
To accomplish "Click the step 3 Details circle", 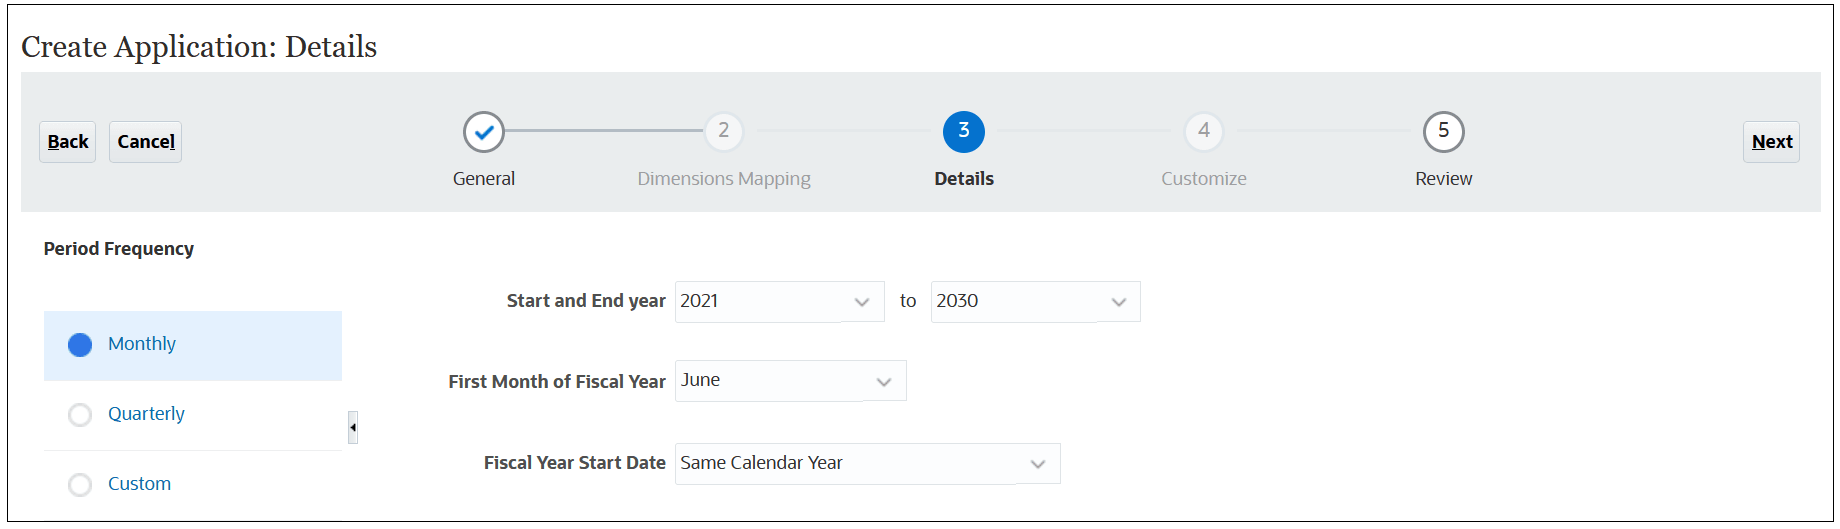I will [964, 131].
